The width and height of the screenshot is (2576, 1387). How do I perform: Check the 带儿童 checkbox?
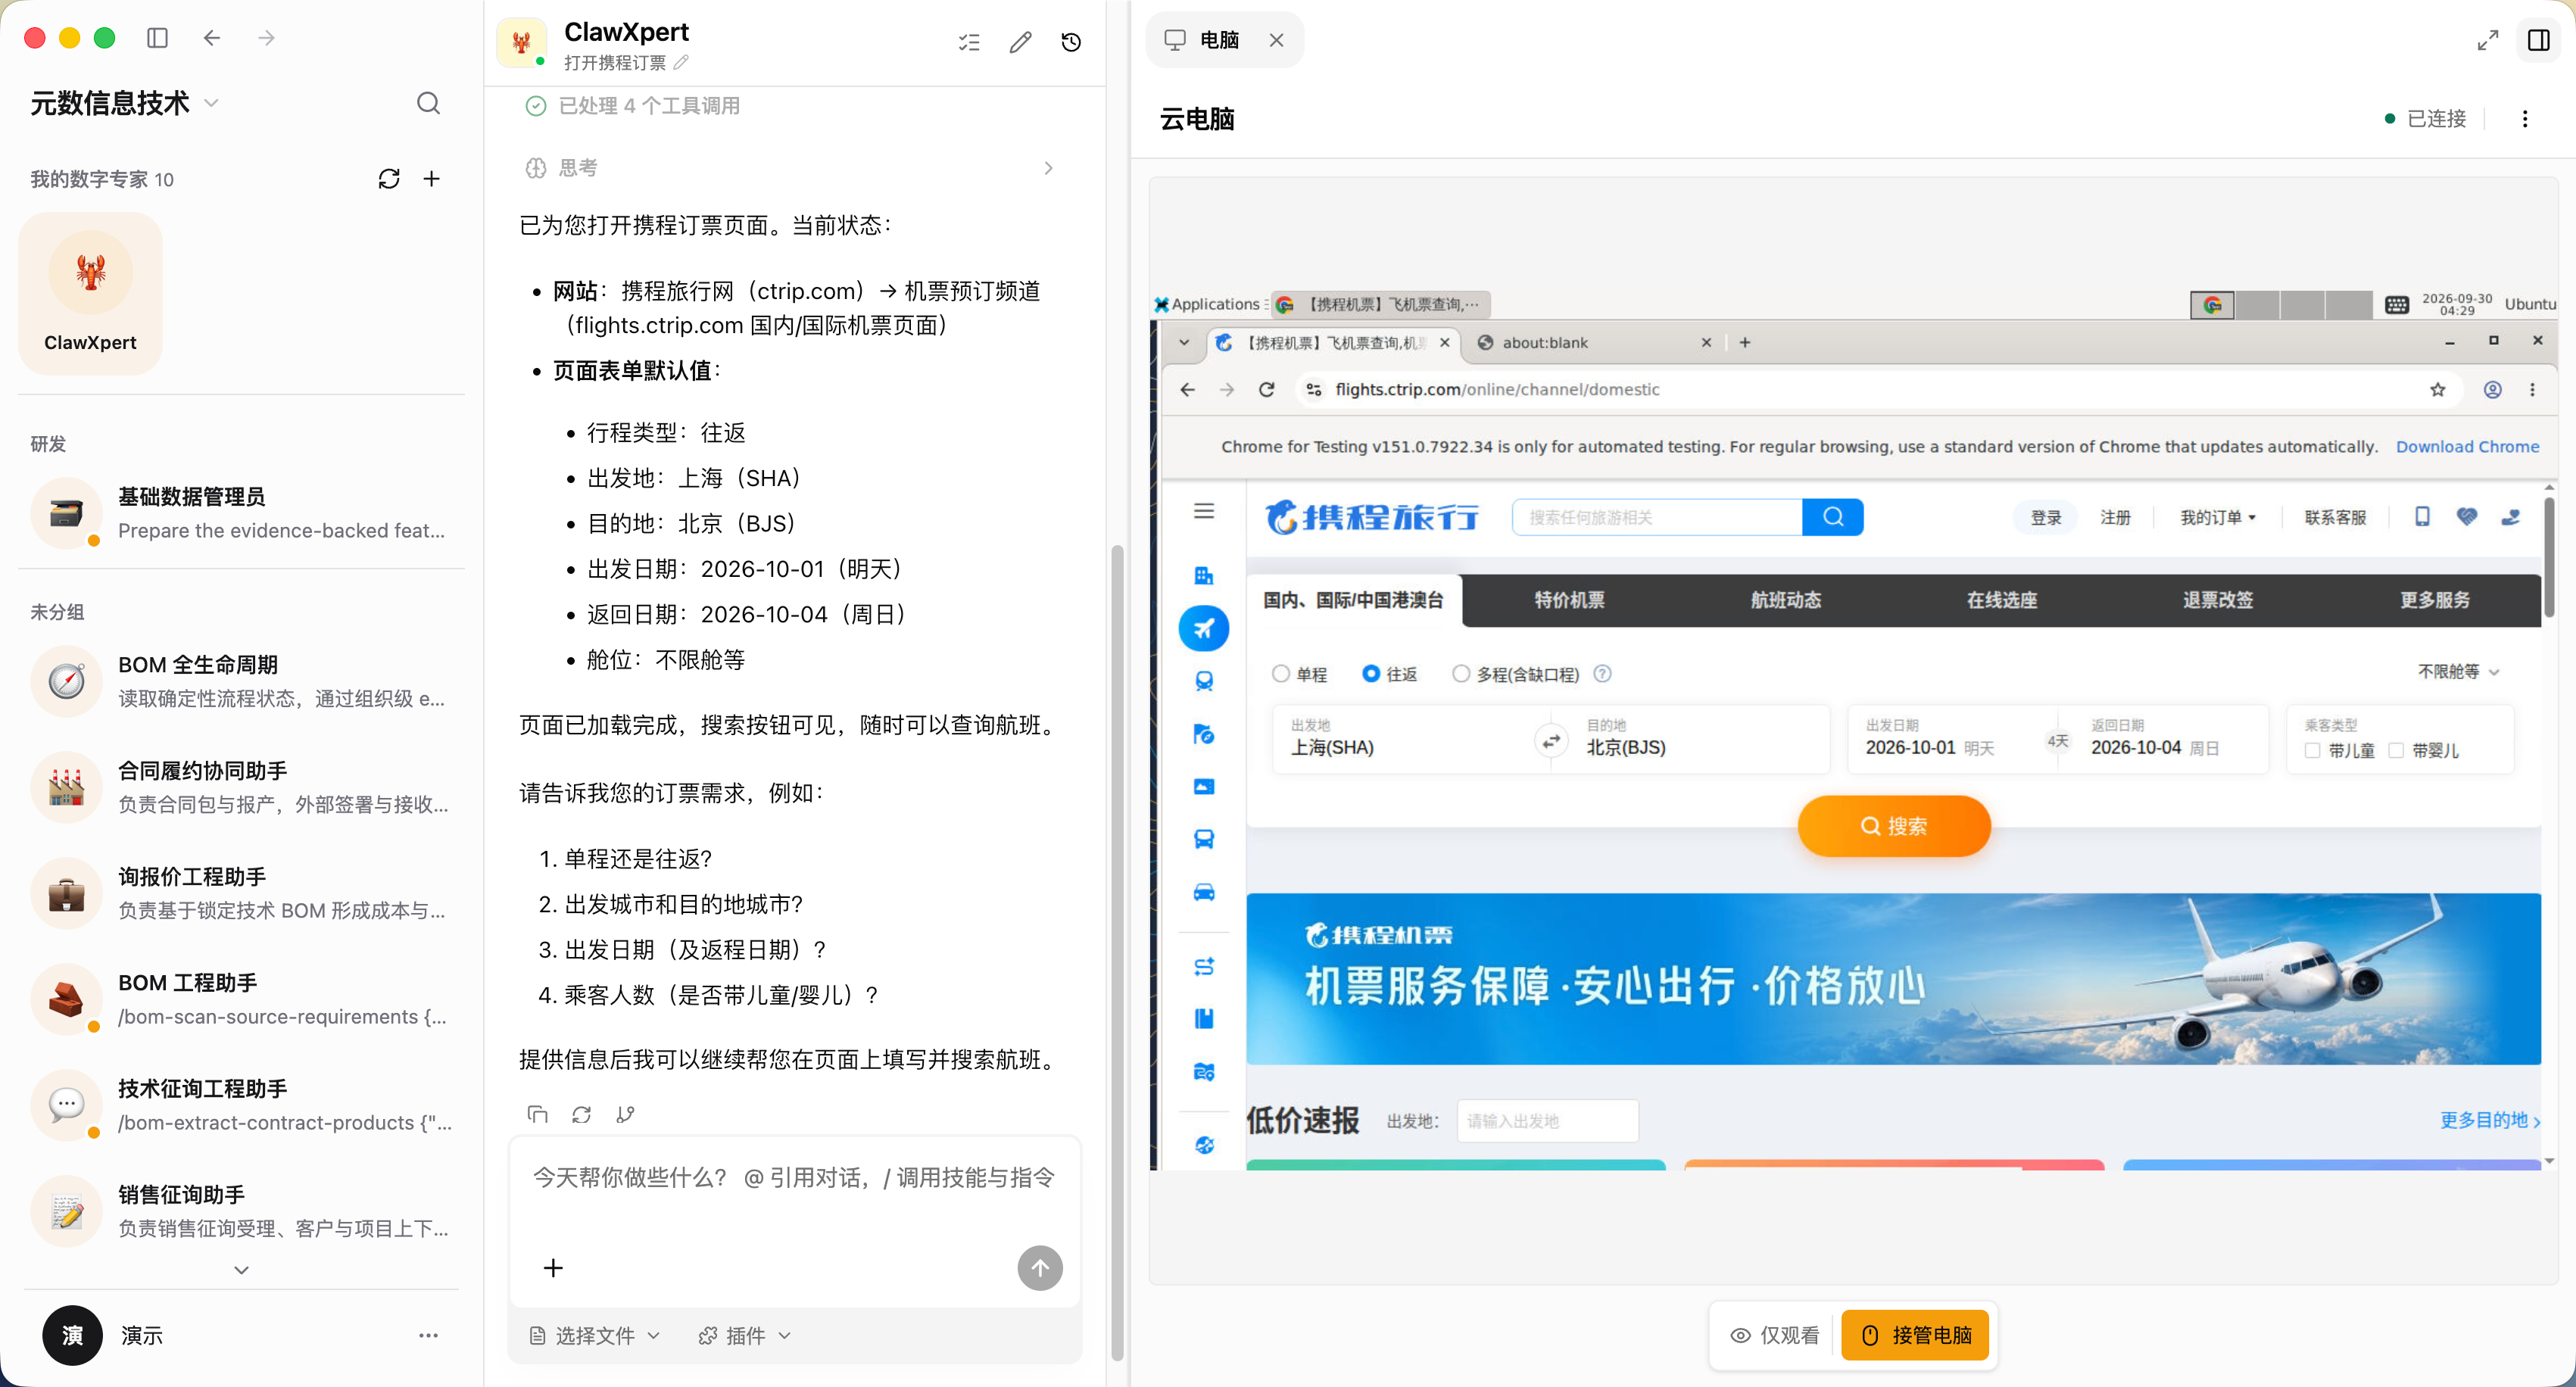pyautogui.click(x=2312, y=750)
